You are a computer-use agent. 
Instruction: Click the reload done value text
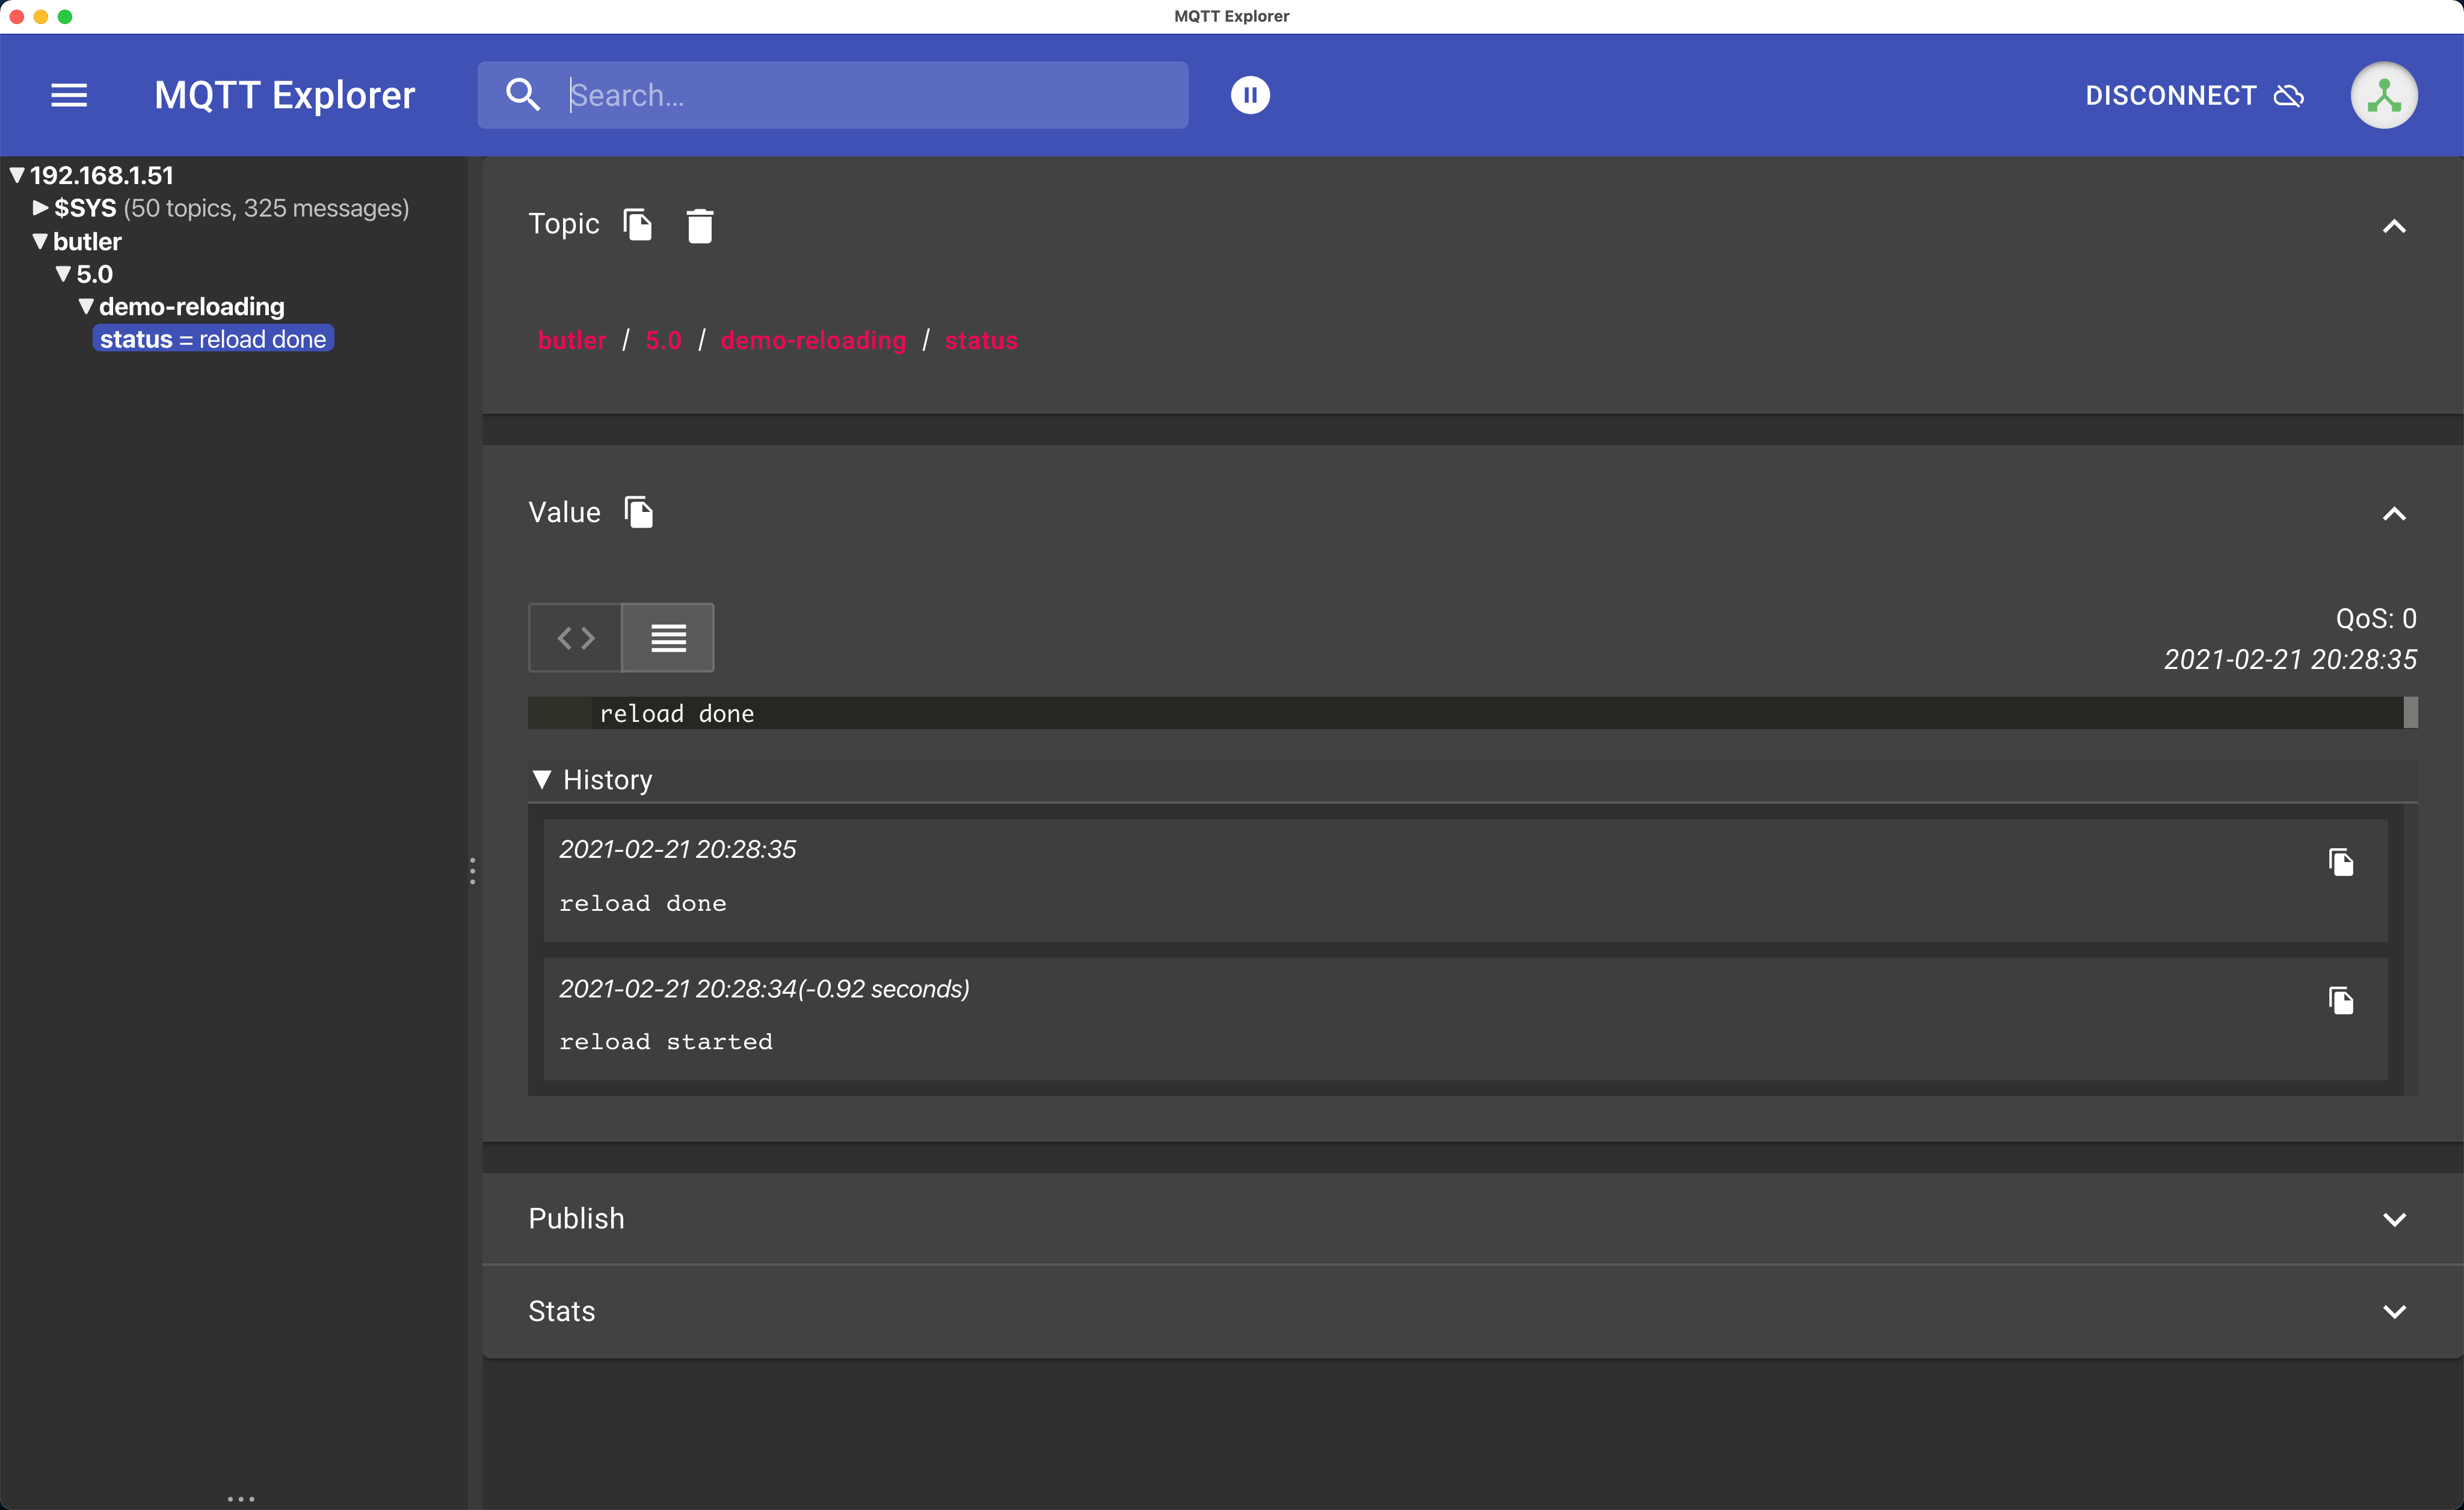pos(677,713)
